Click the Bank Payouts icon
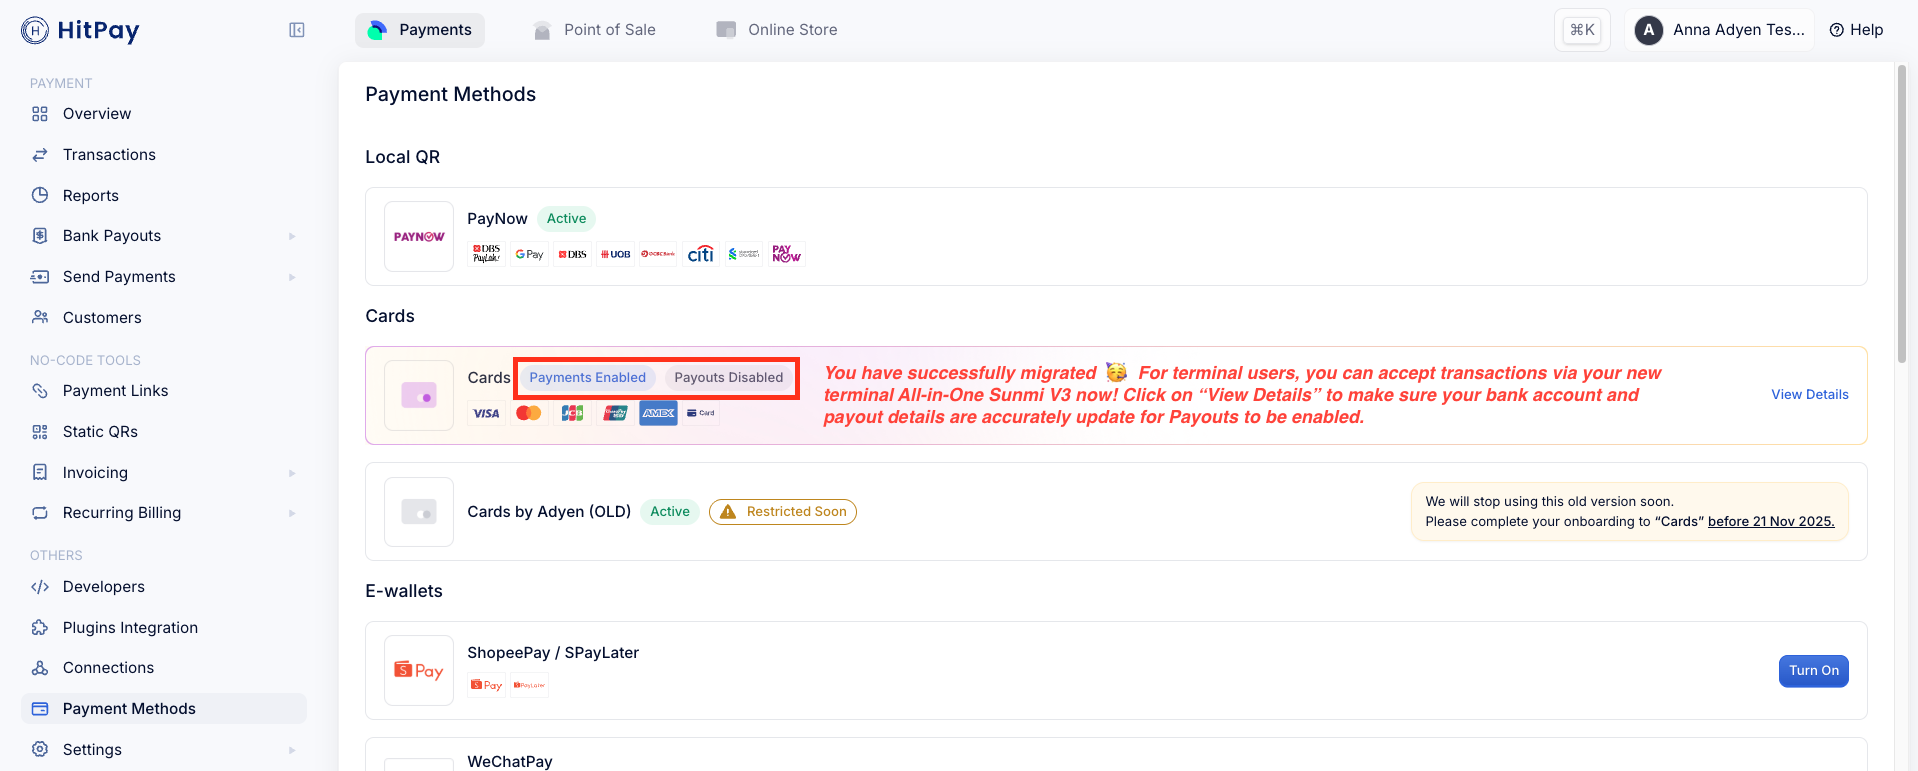This screenshot has height=771, width=1918. 40,236
